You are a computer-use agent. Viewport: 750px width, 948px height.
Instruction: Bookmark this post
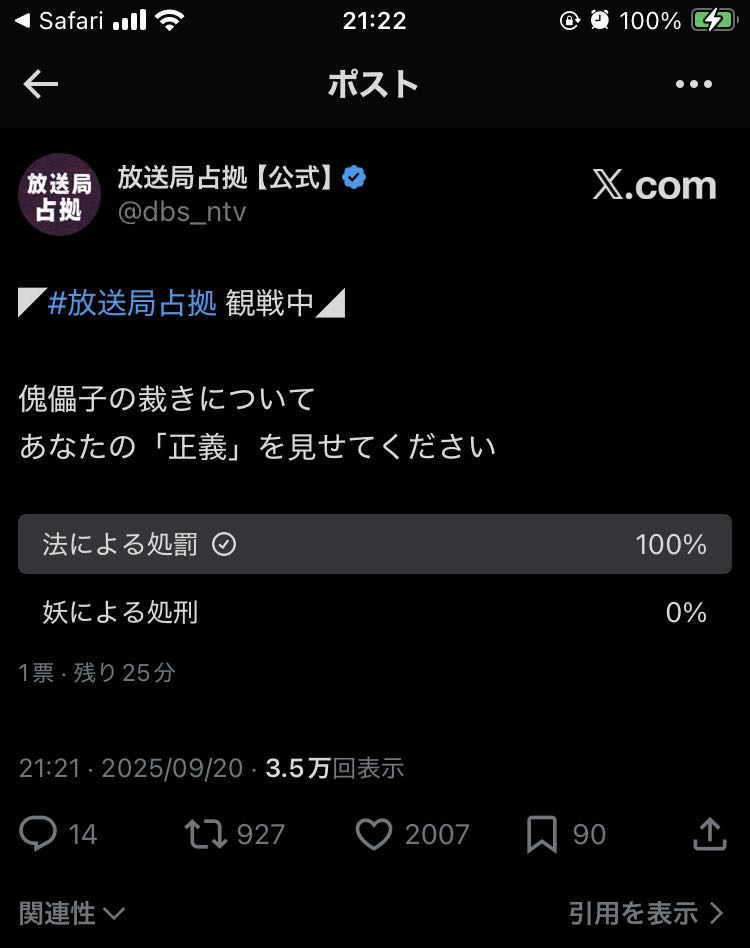click(x=542, y=834)
